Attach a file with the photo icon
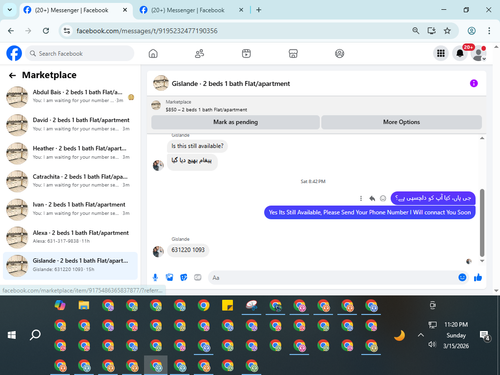 tap(169, 277)
